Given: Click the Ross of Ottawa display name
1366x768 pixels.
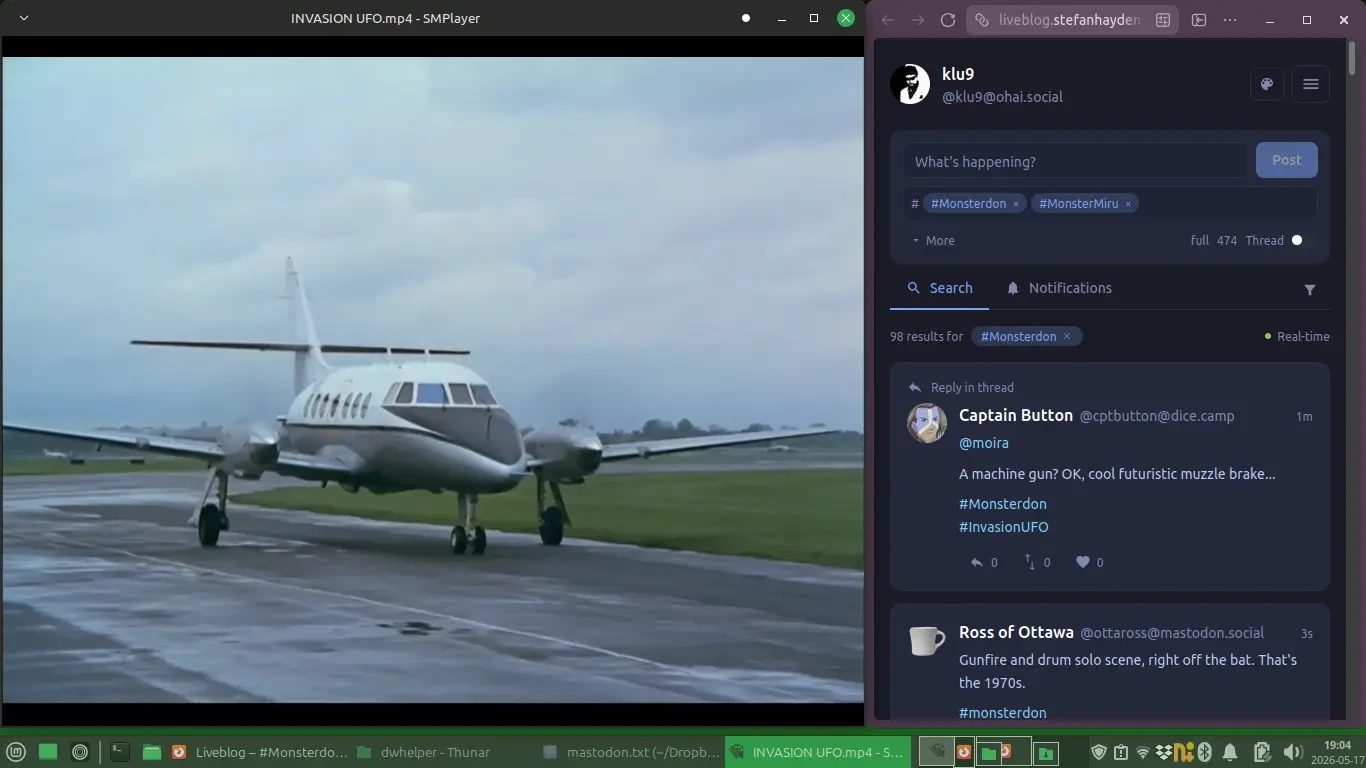Looking at the screenshot, I should [x=1016, y=632].
